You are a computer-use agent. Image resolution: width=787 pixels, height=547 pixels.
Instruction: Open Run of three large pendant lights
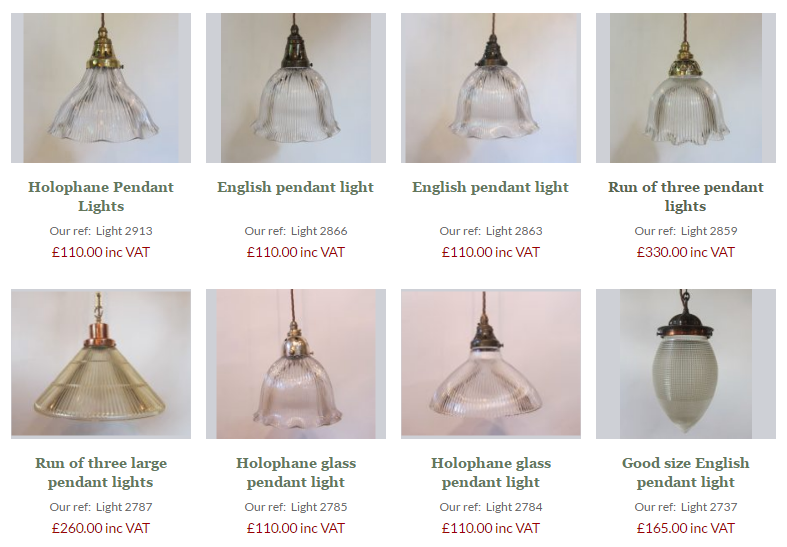pyautogui.click(x=101, y=472)
